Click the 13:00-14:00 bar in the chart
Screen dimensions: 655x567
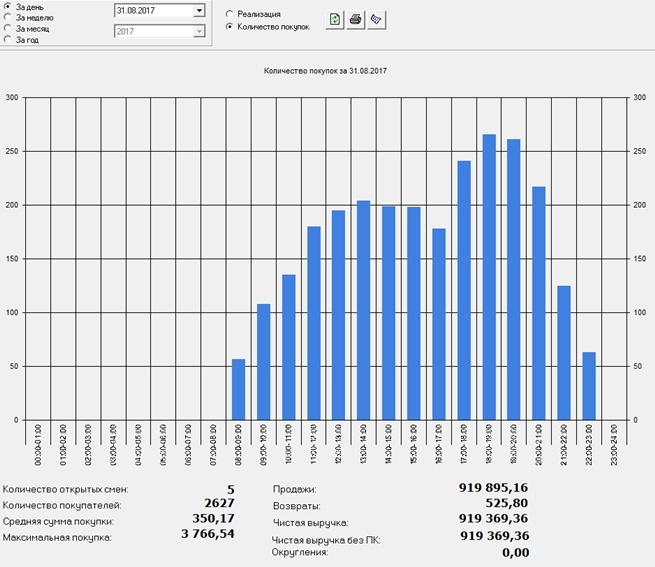point(363,310)
